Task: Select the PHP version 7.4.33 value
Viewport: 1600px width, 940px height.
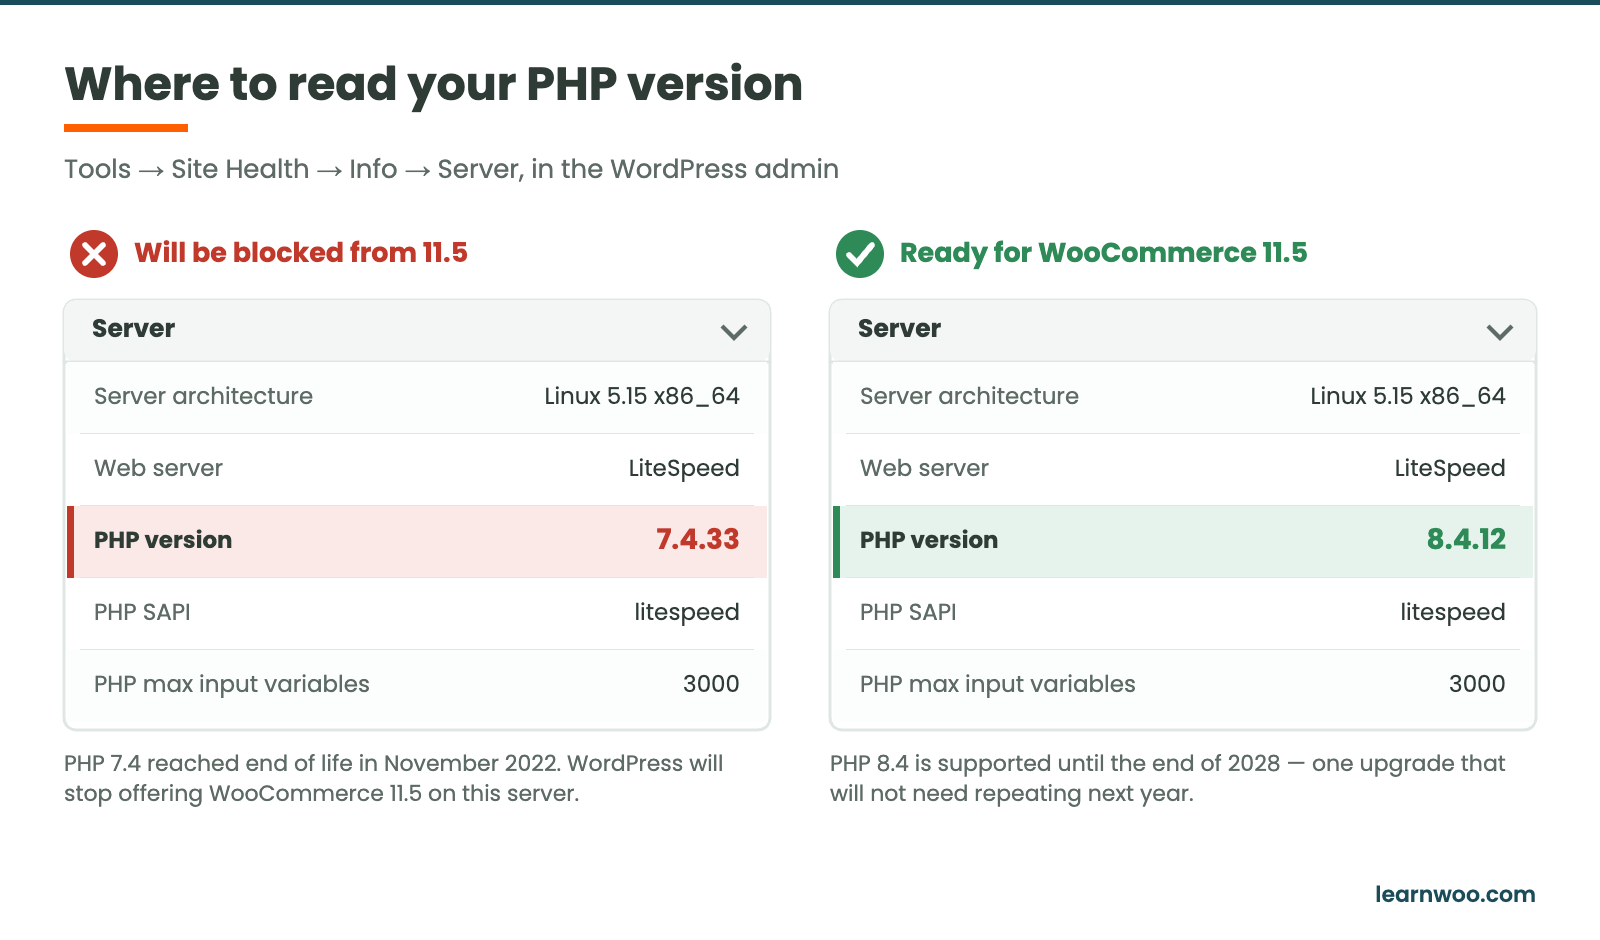Action: click(697, 540)
